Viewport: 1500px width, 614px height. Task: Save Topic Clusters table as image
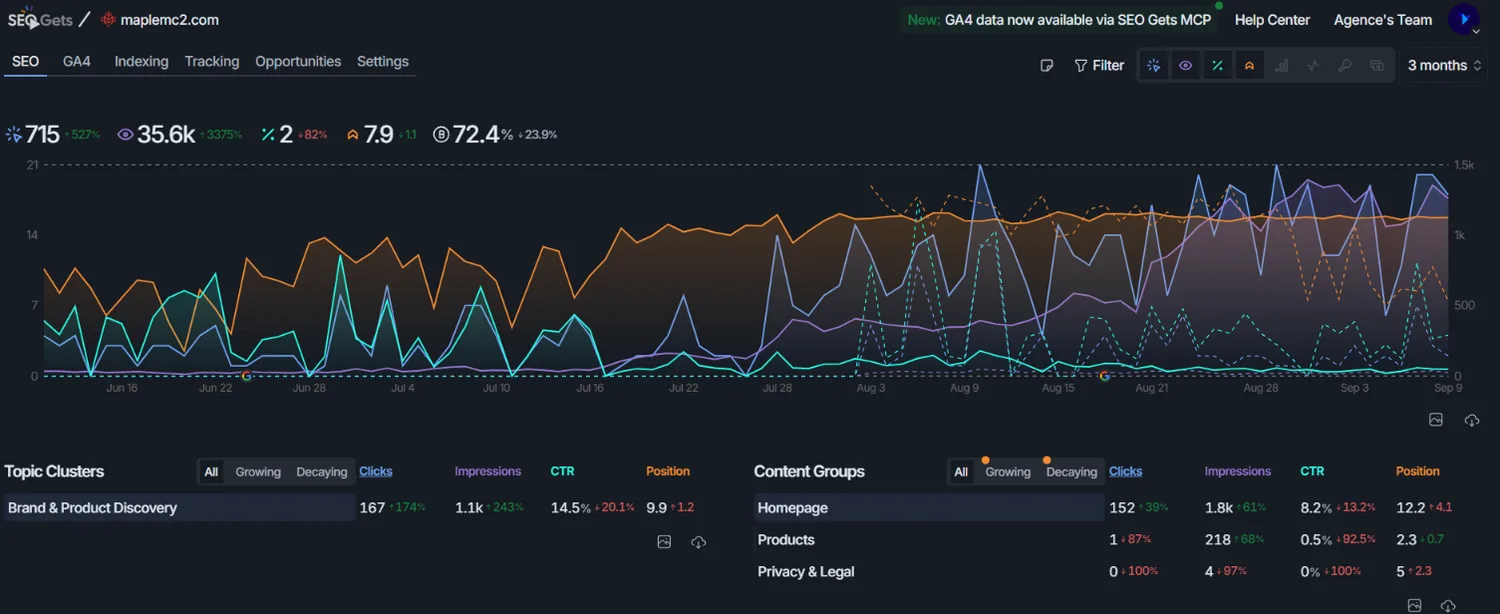click(x=664, y=542)
